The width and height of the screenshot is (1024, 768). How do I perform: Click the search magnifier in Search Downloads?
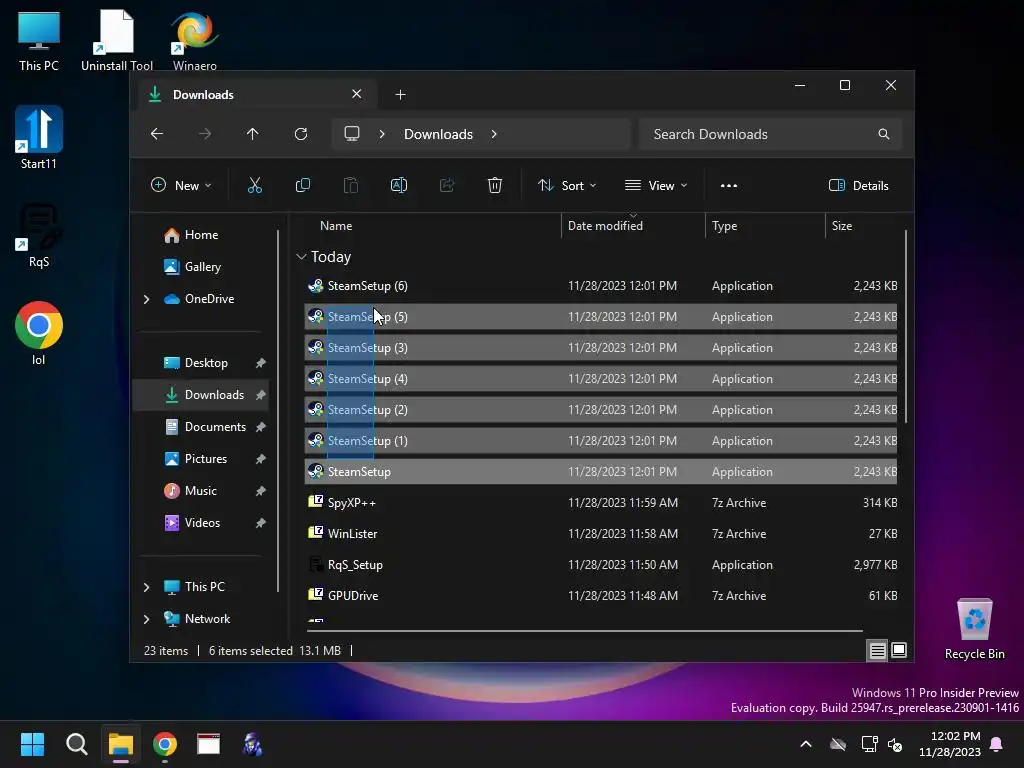click(884, 134)
